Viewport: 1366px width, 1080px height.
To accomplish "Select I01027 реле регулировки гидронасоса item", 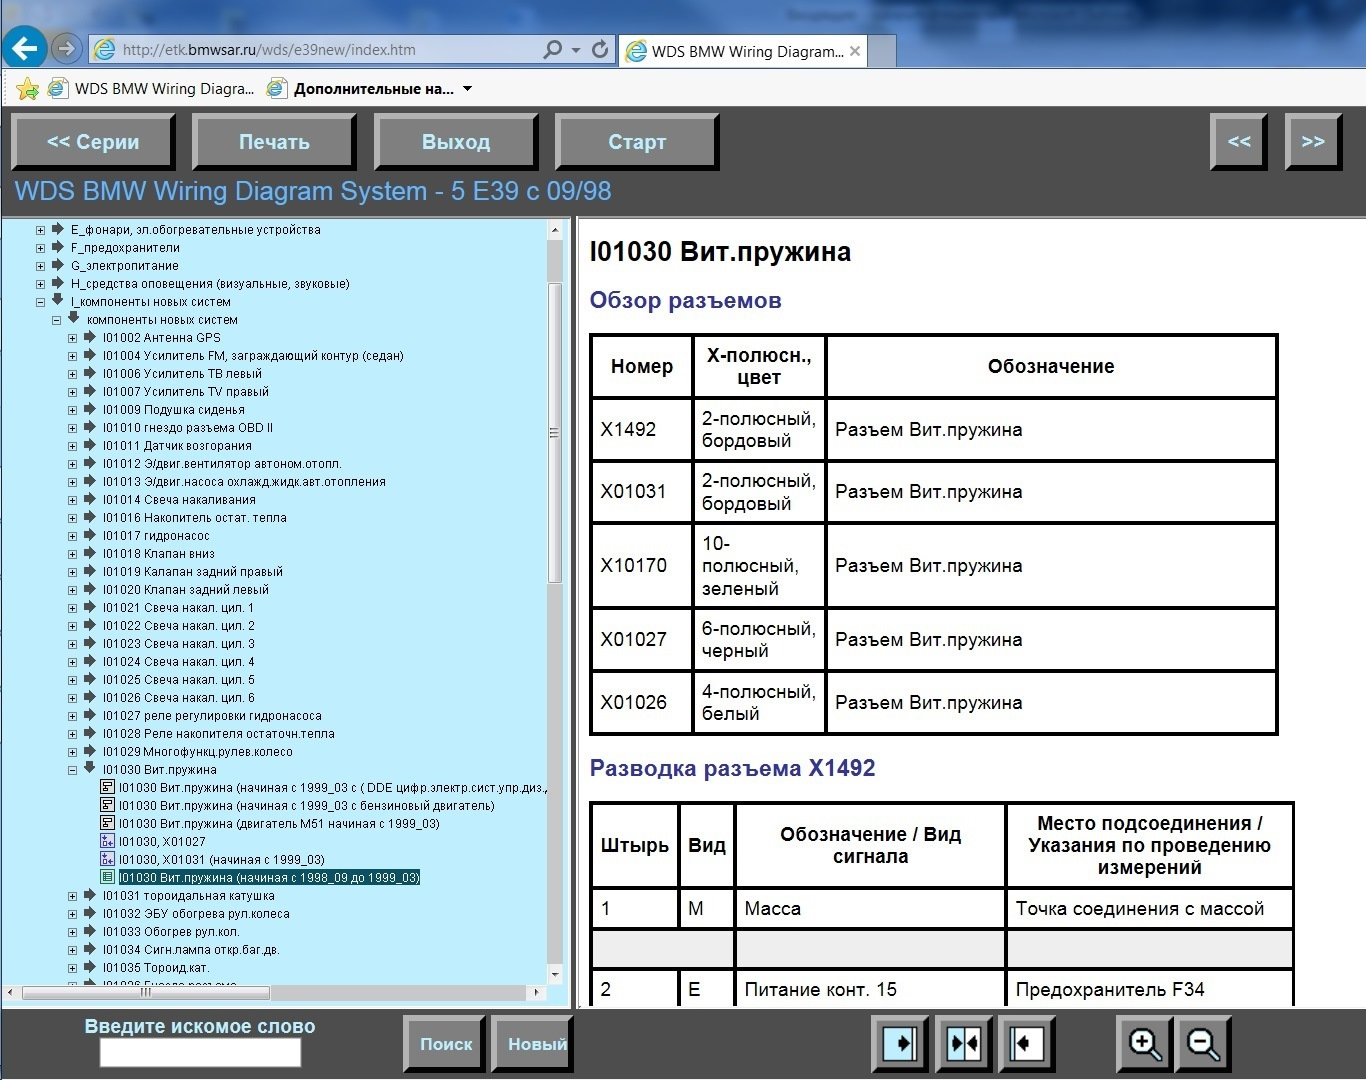I will pos(212,716).
